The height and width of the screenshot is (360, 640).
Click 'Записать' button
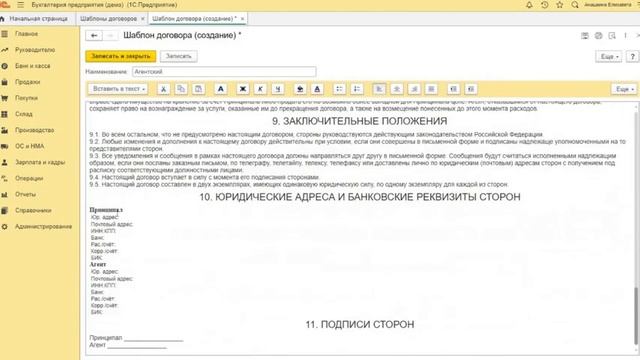click(x=178, y=56)
